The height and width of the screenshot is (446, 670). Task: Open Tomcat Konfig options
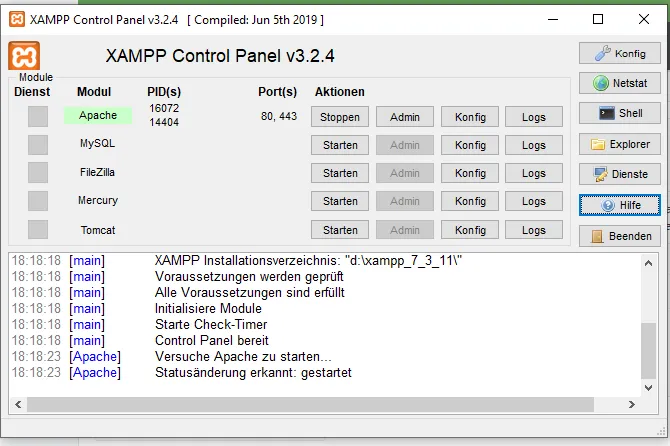coord(470,230)
